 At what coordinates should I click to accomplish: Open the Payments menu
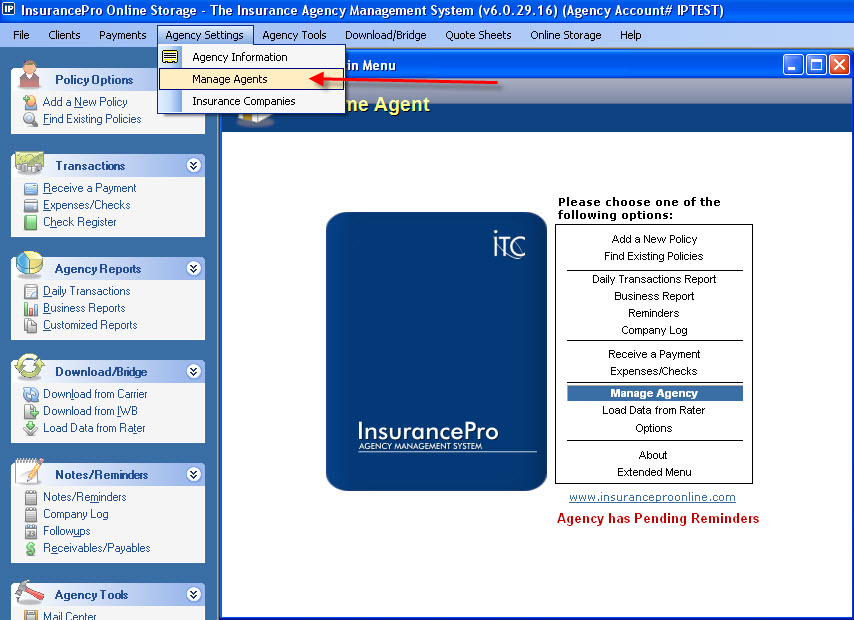[123, 35]
